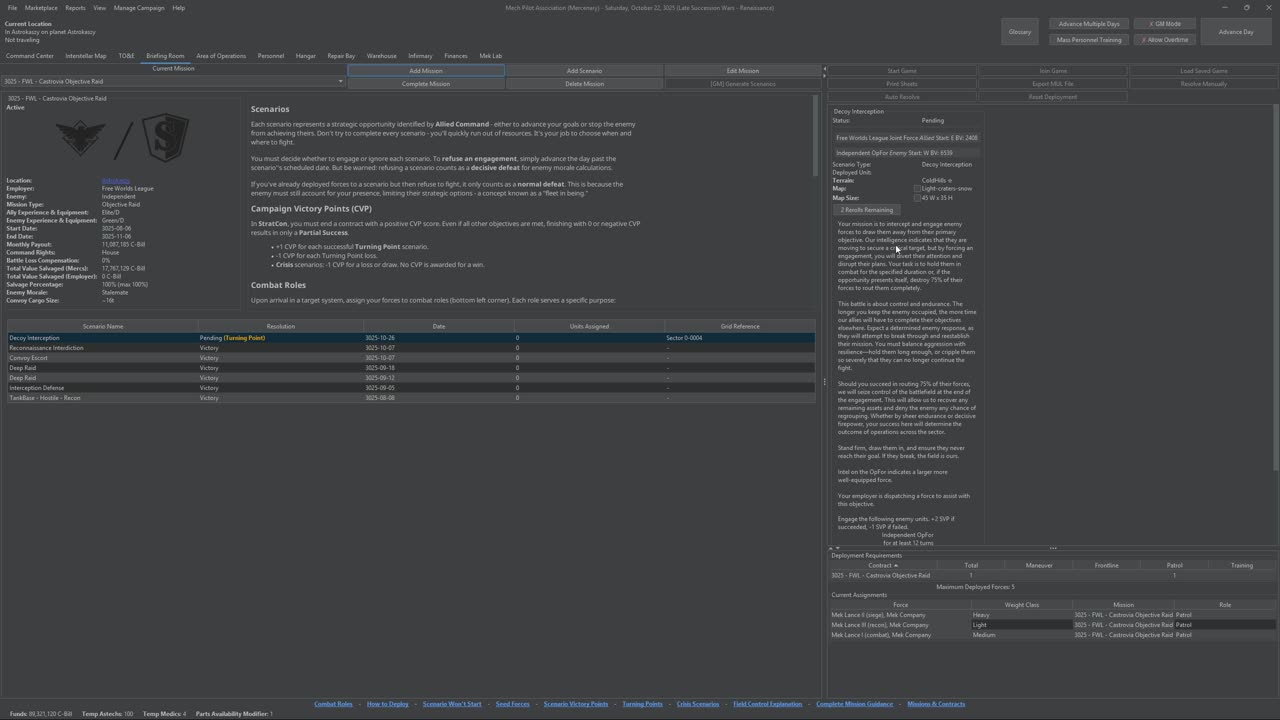Click the Edit Mission button
The image size is (1280, 720).
[x=742, y=71]
